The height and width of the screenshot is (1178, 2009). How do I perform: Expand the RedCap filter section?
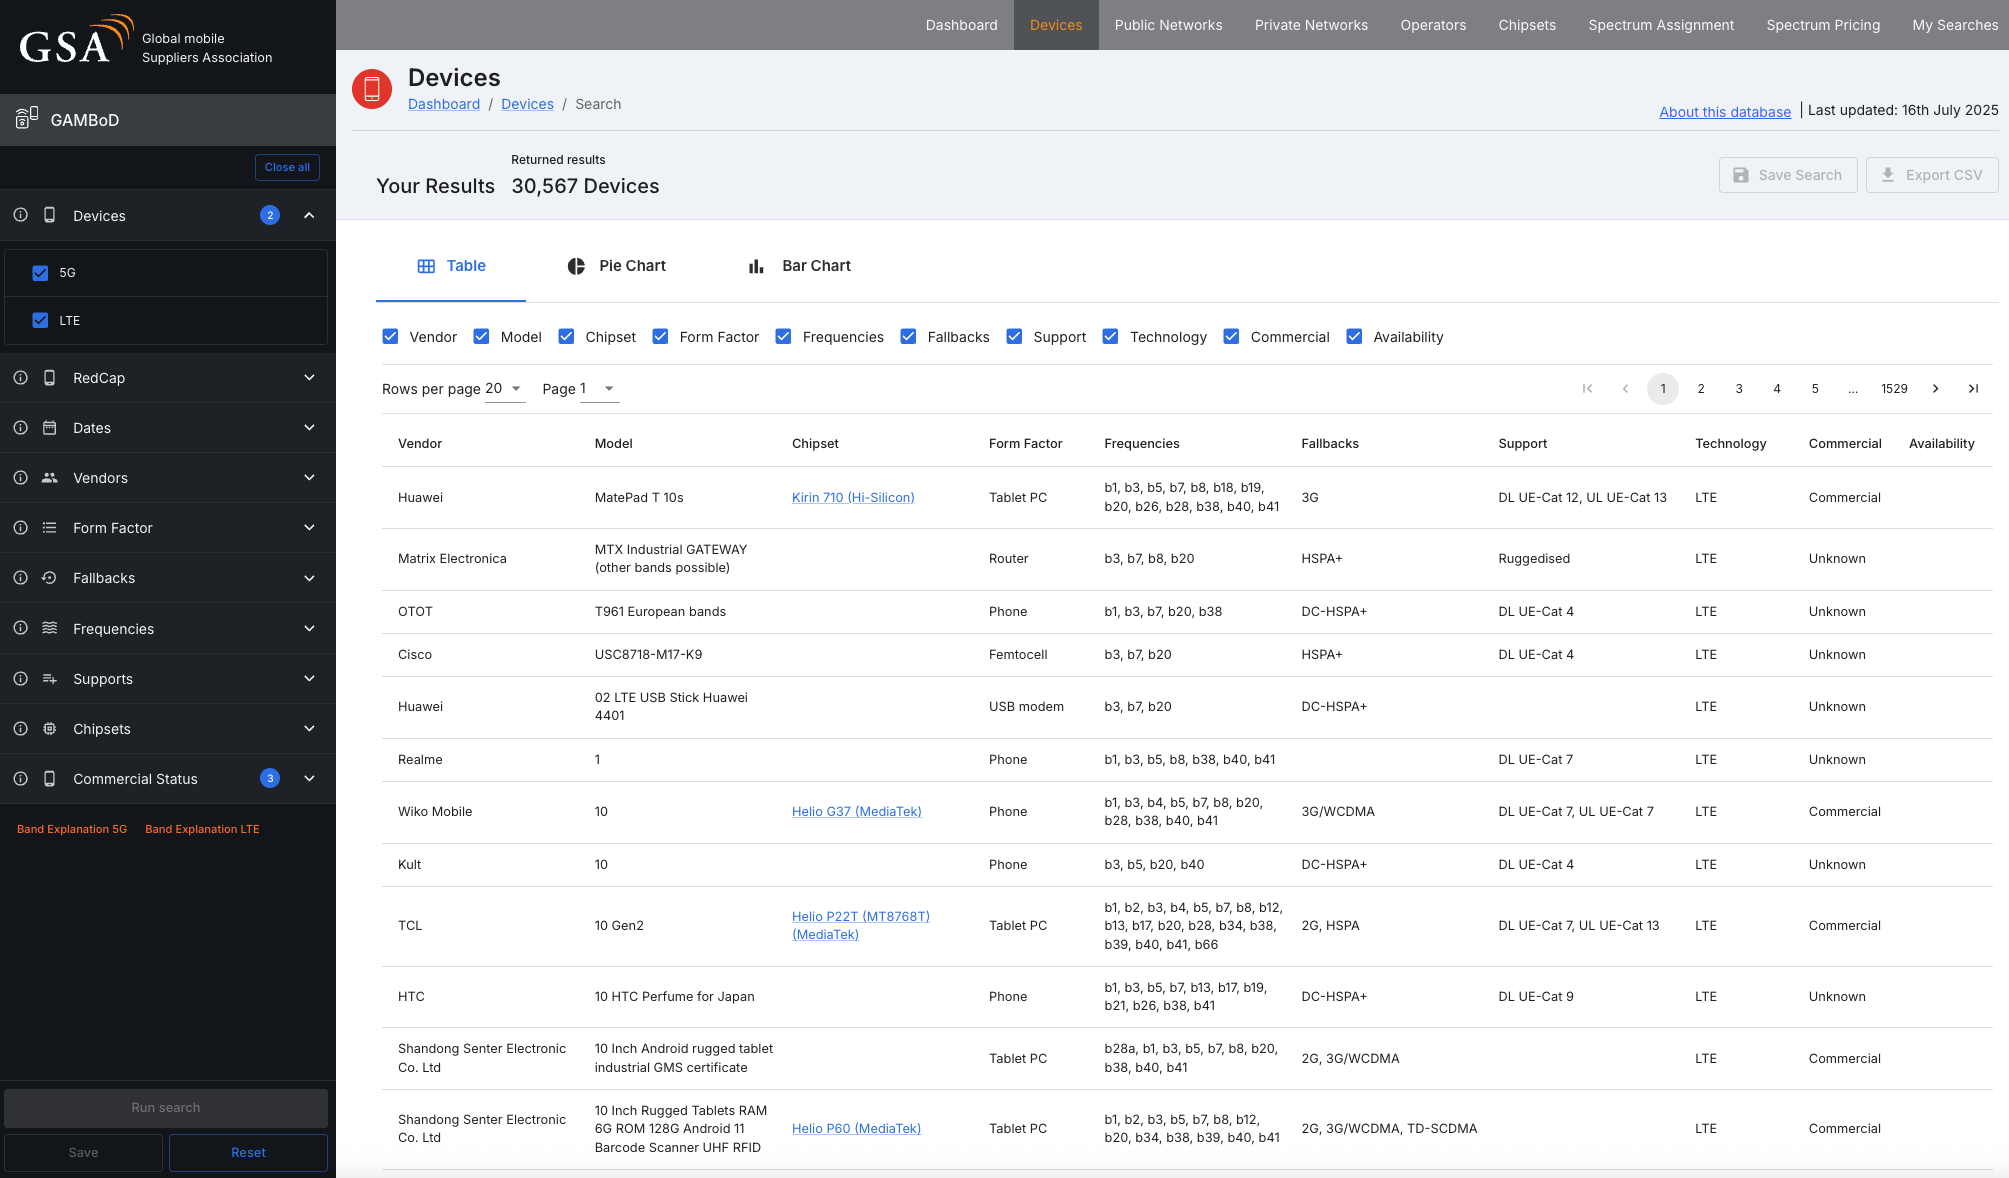[x=309, y=378]
